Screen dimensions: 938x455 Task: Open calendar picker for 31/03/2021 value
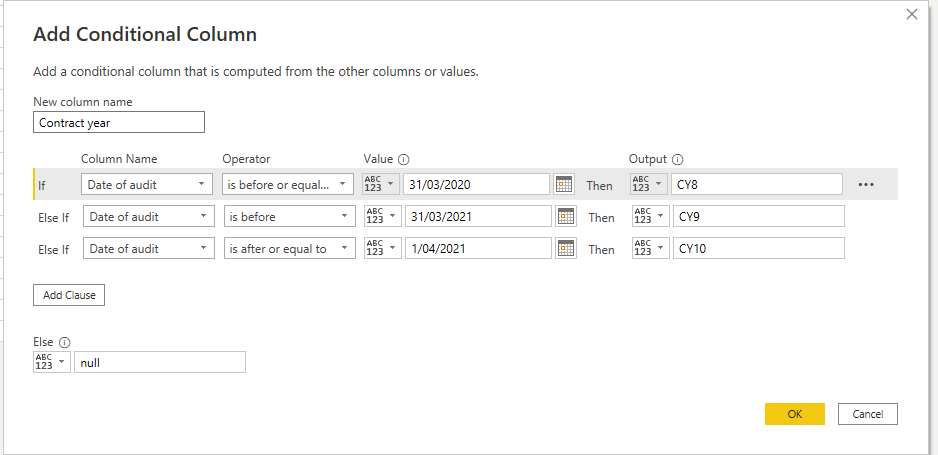566,216
